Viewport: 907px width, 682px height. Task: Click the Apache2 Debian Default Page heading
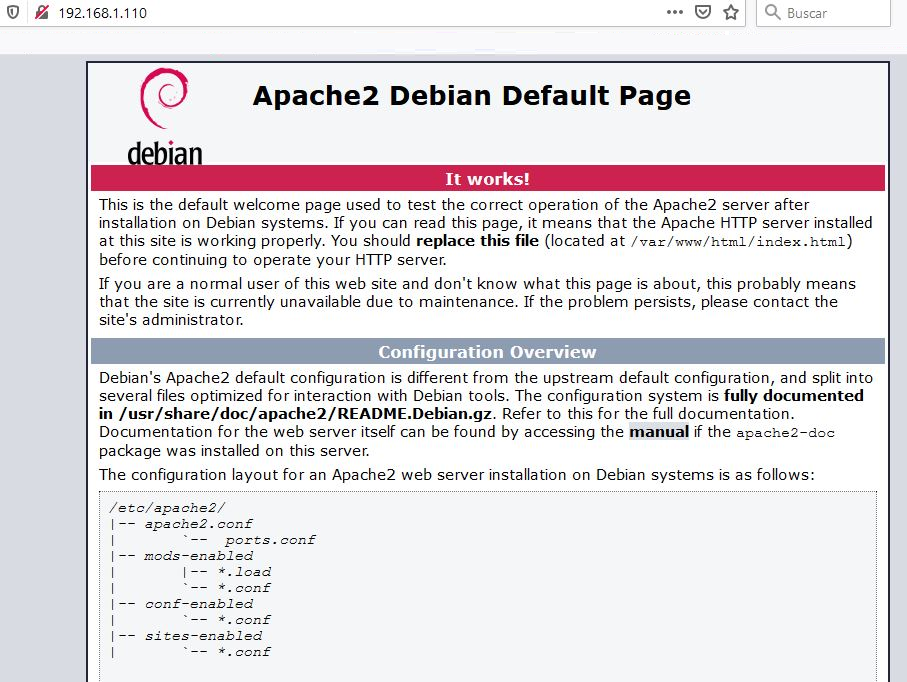click(x=471, y=95)
